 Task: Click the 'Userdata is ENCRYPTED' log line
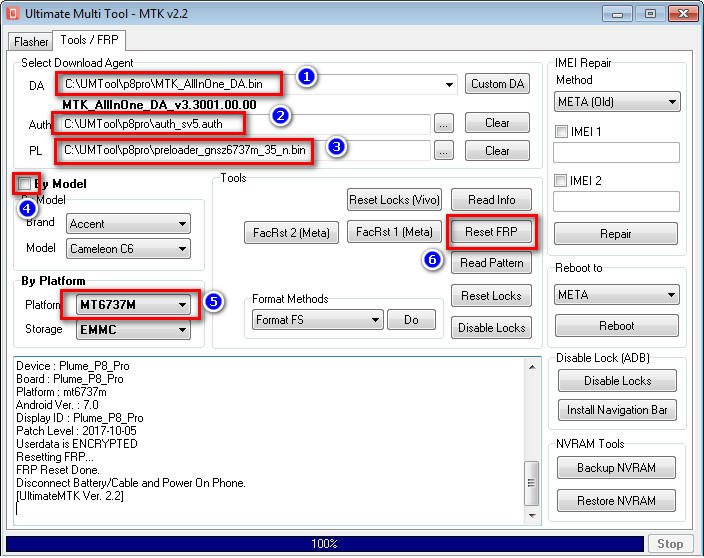(x=77, y=444)
